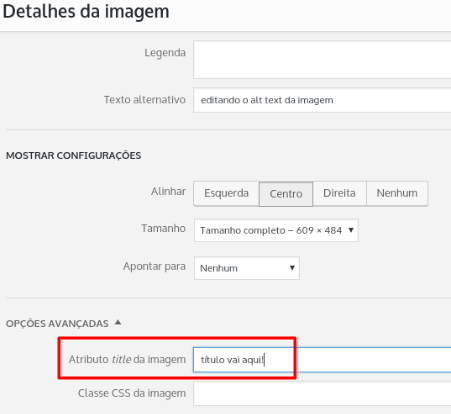The width and height of the screenshot is (451, 414).
Task: Click the Classe CSS da imagem field
Action: pos(322,394)
